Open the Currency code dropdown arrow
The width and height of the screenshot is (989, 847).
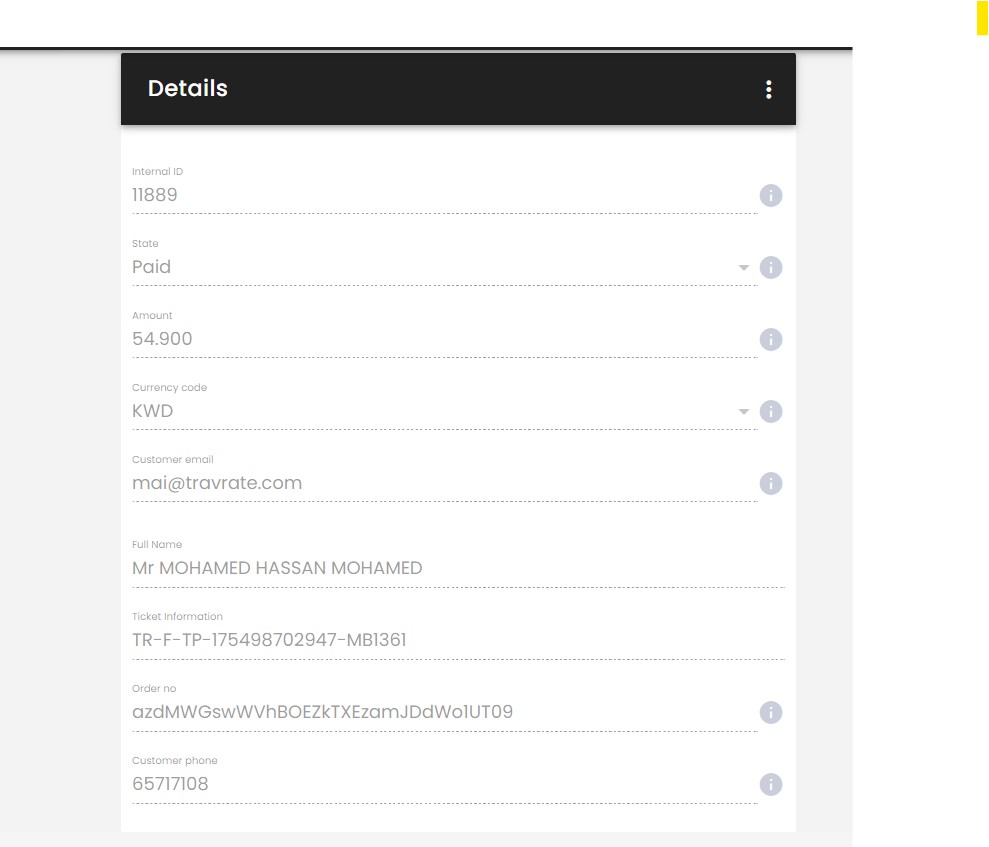click(744, 412)
